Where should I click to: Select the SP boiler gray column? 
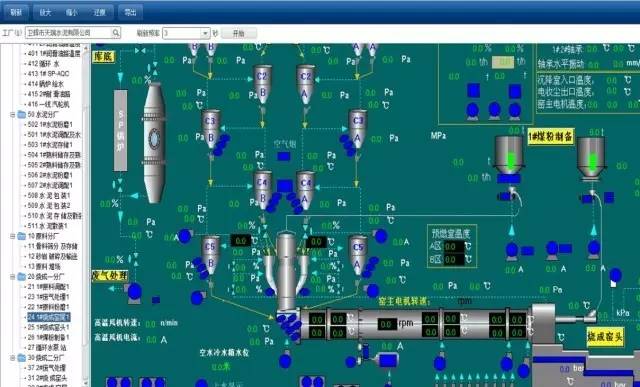[120, 130]
